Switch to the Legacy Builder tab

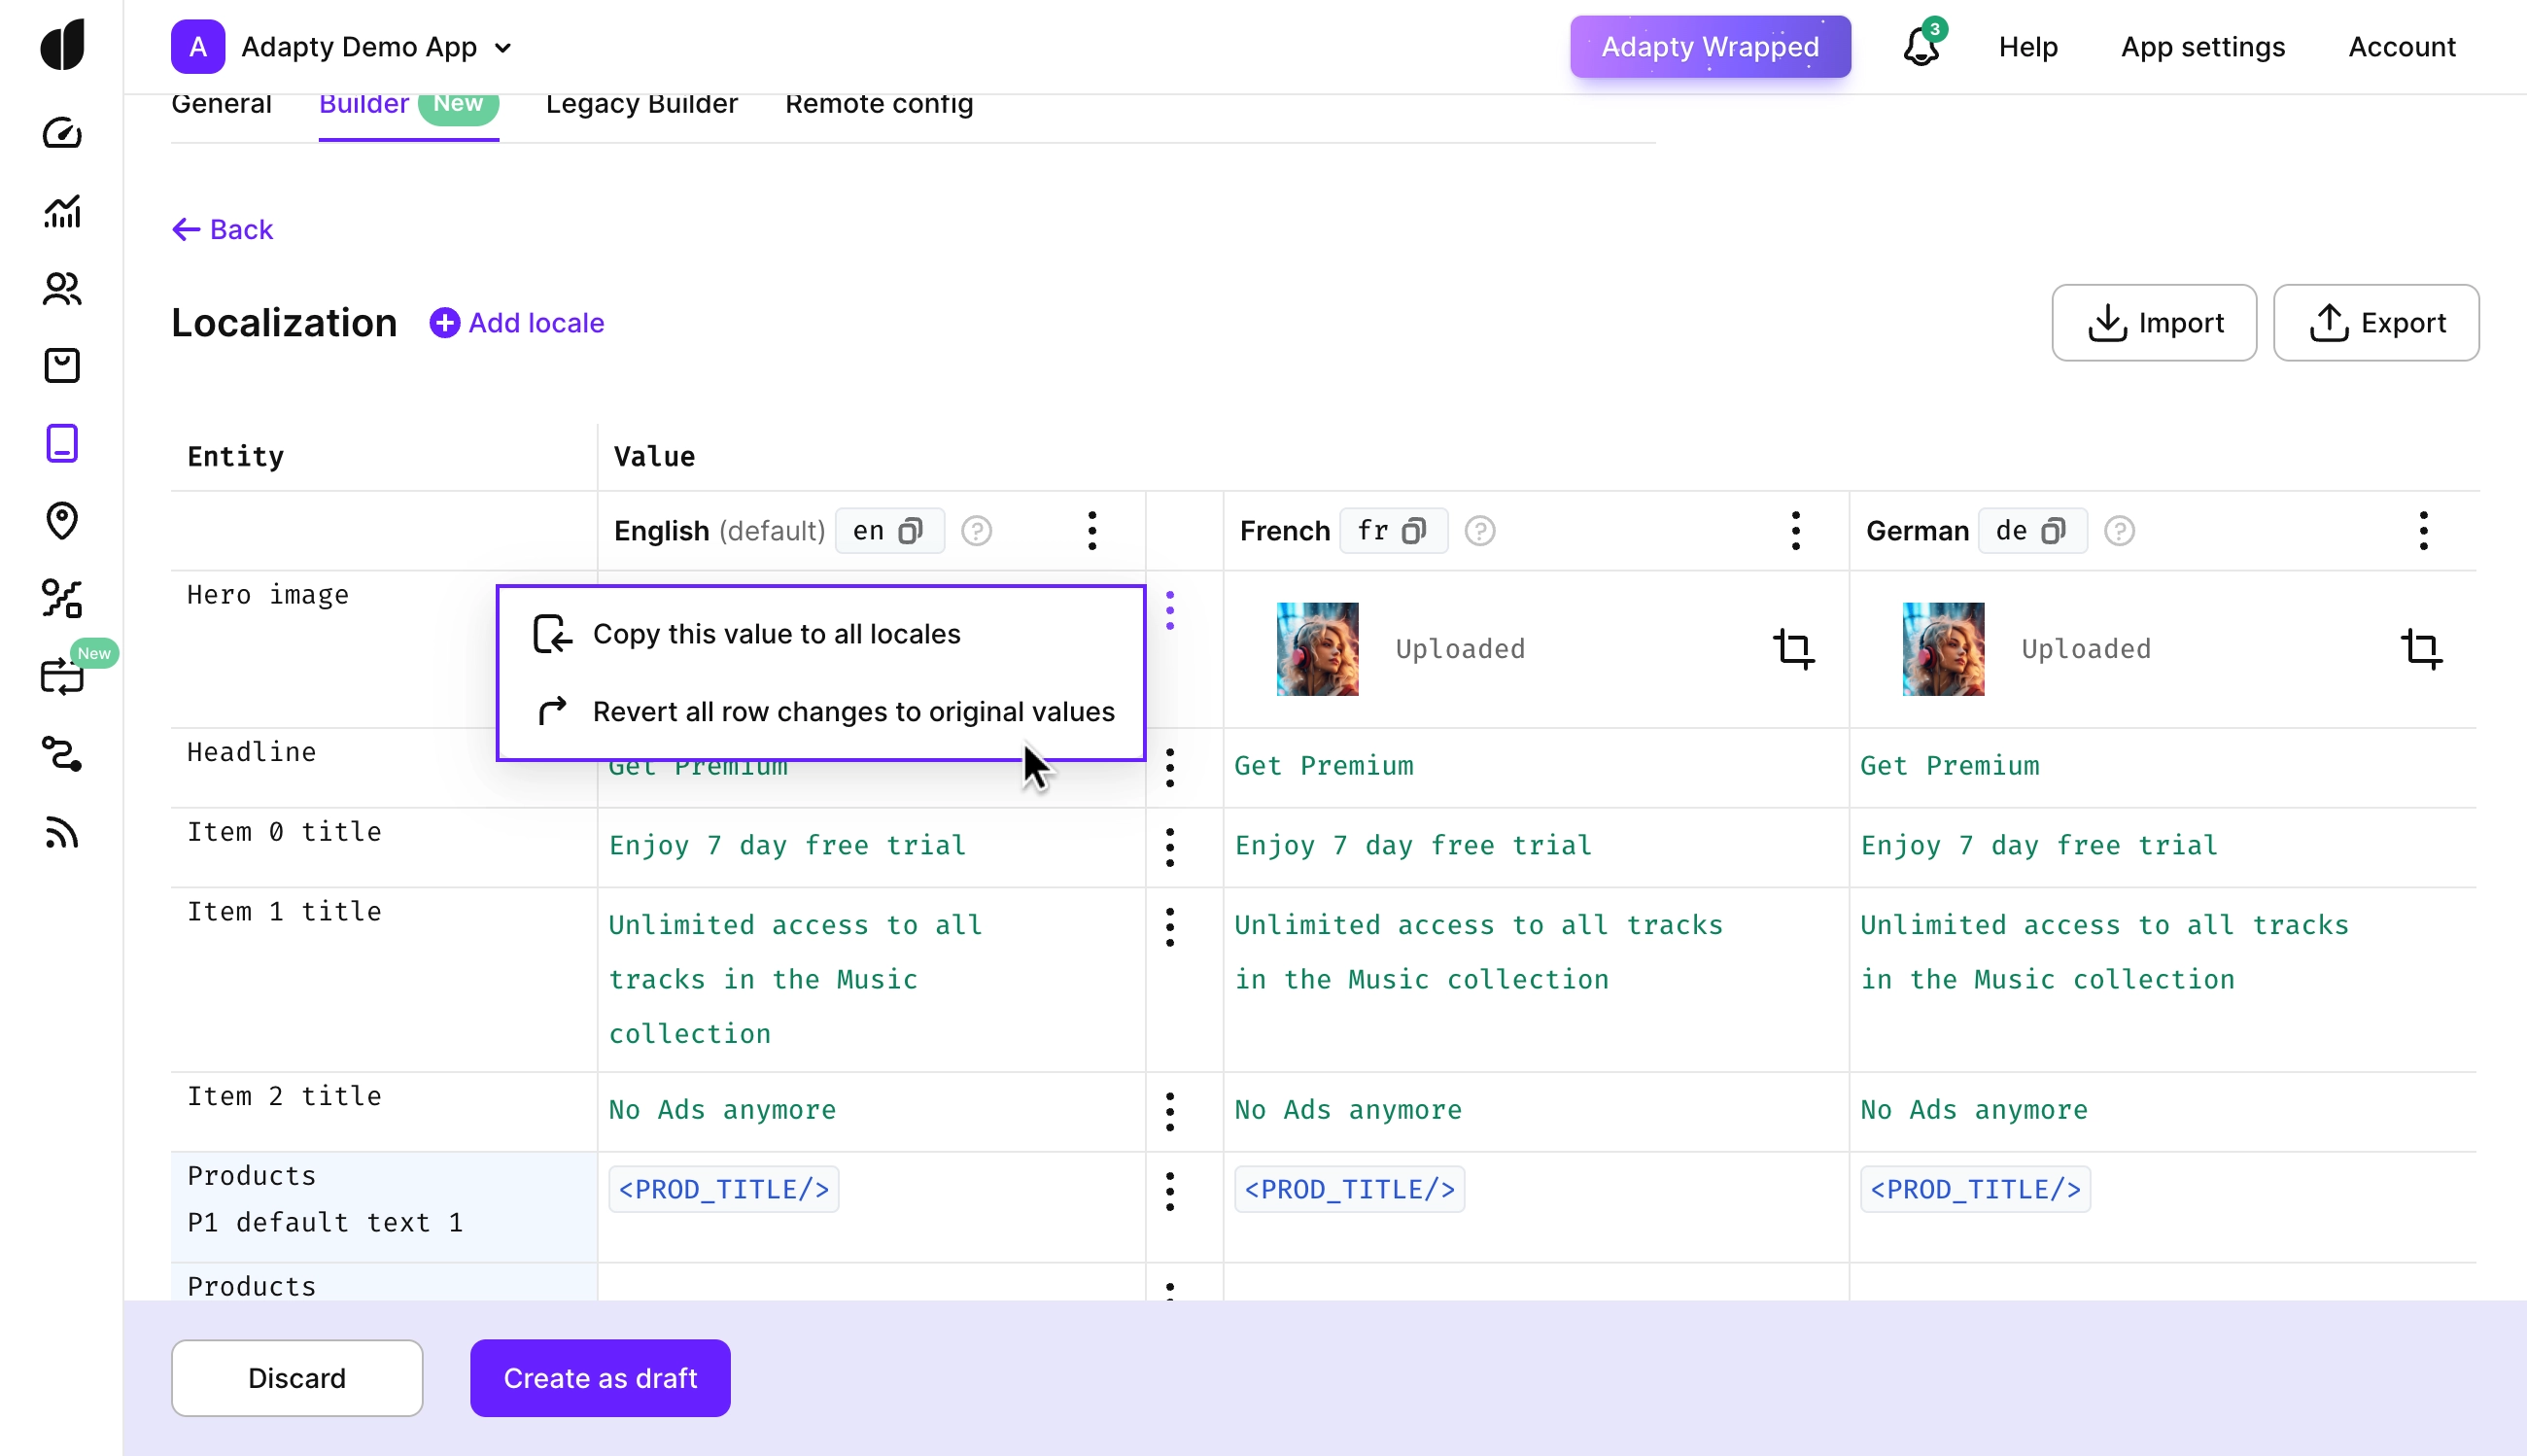point(641,104)
